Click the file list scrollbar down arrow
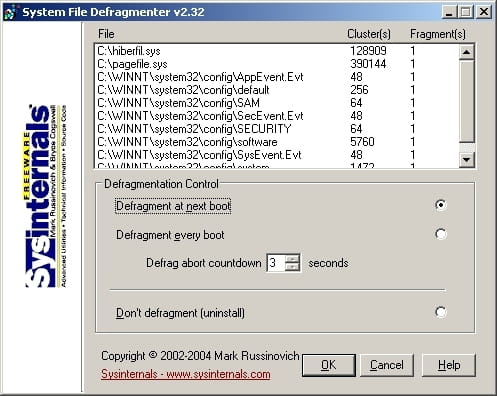Viewport: 497px width, 396px height. point(466,160)
